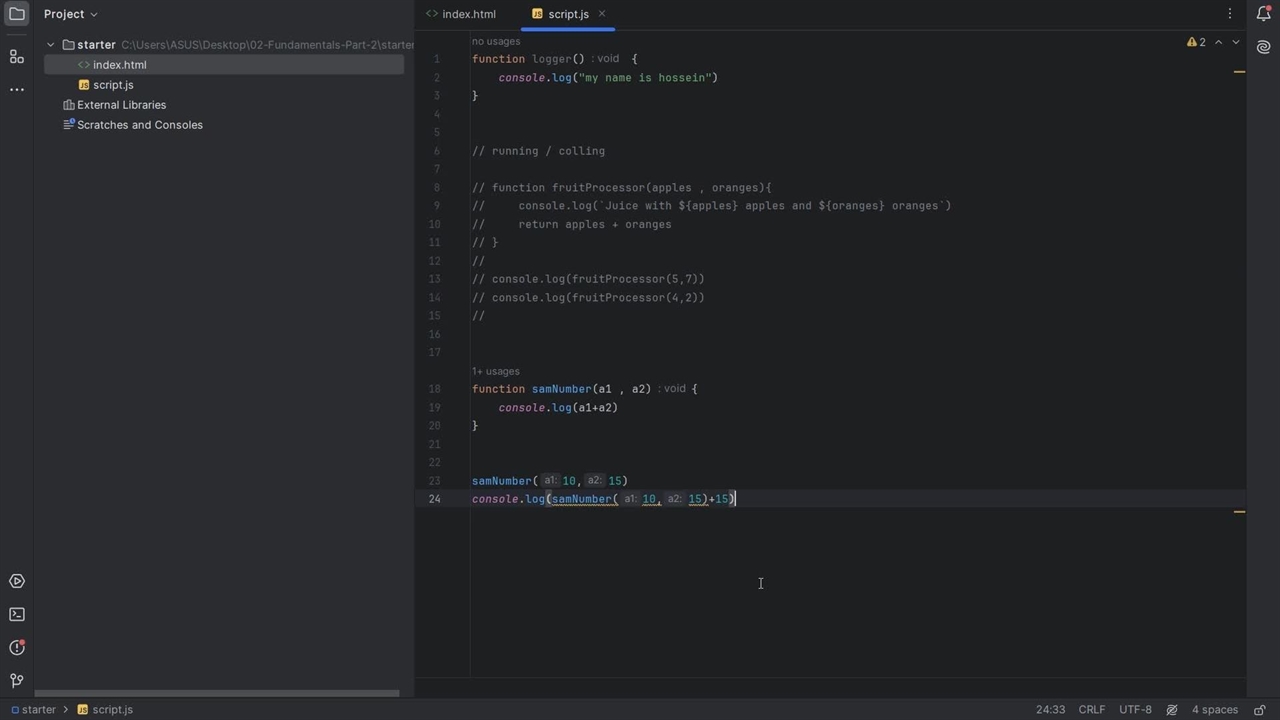Viewport: 1280px width, 720px height.
Task: Toggle the crossed-out eye status bar widget
Action: click(1172, 710)
